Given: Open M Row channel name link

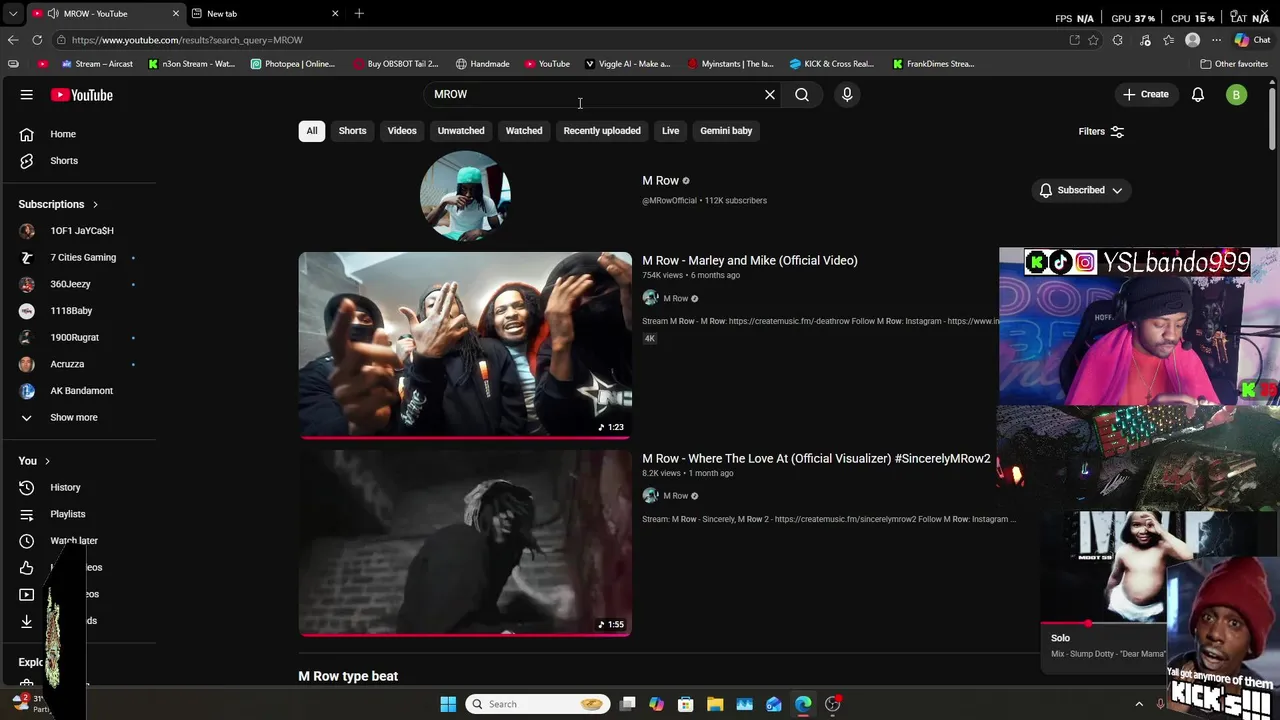Looking at the screenshot, I should [x=660, y=181].
